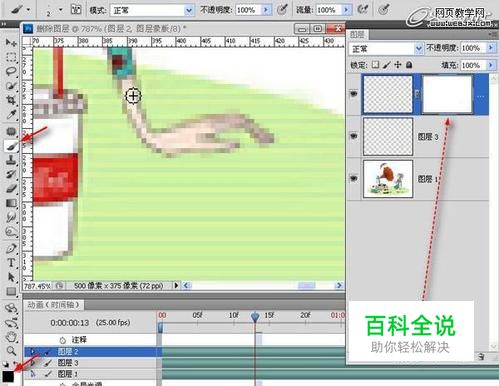
Task: Reset default foreground and background colors
Action: (5, 364)
